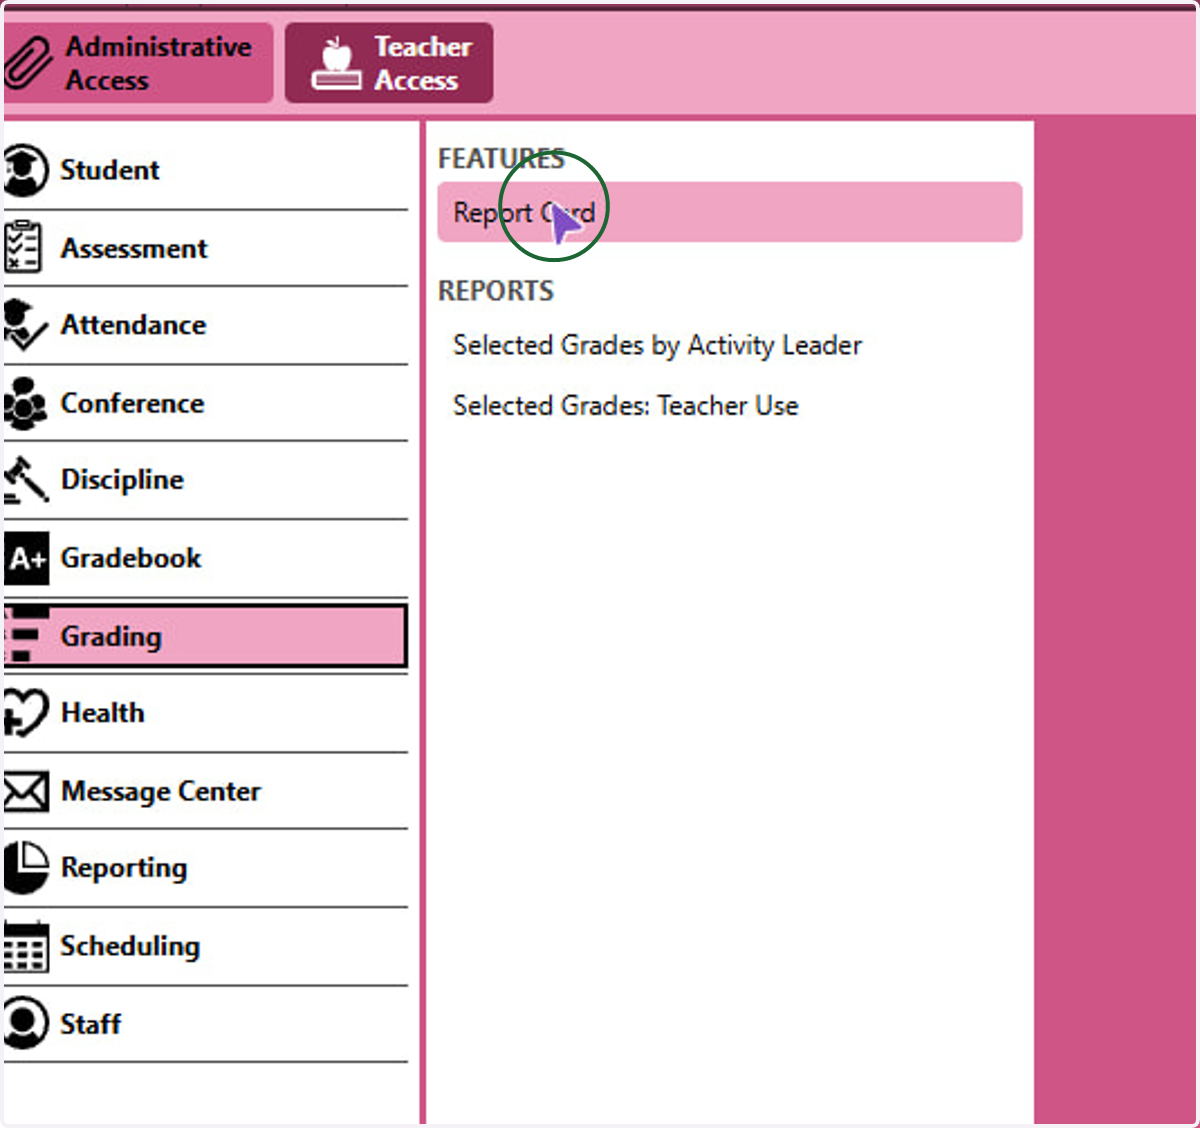This screenshot has width=1200, height=1128.
Task: Switch to the Teacher Access tab
Action: click(x=389, y=63)
